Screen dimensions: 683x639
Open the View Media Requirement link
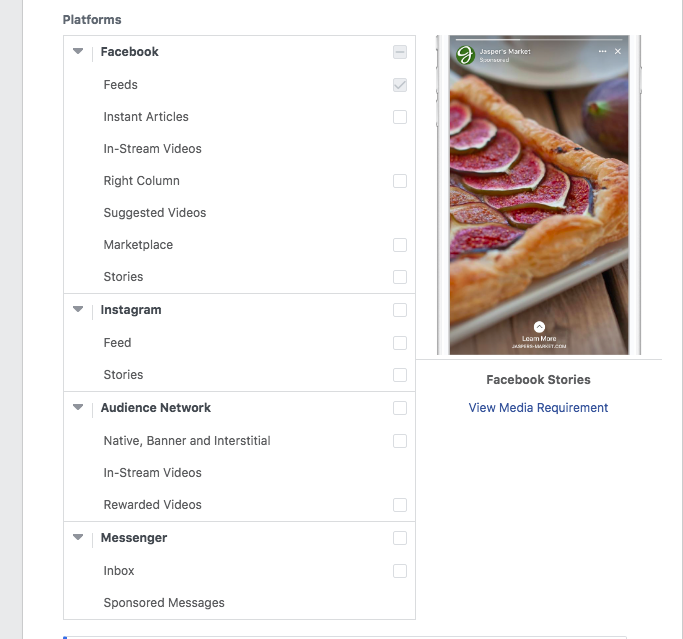click(x=538, y=408)
